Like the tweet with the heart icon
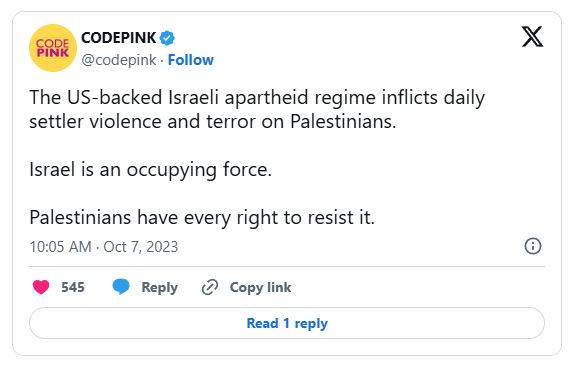Screen dimensions: 571x367 click(x=41, y=287)
